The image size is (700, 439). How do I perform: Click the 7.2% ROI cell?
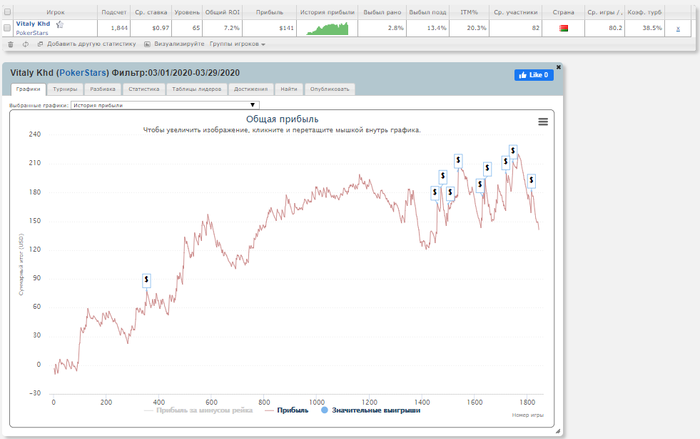coord(222,28)
